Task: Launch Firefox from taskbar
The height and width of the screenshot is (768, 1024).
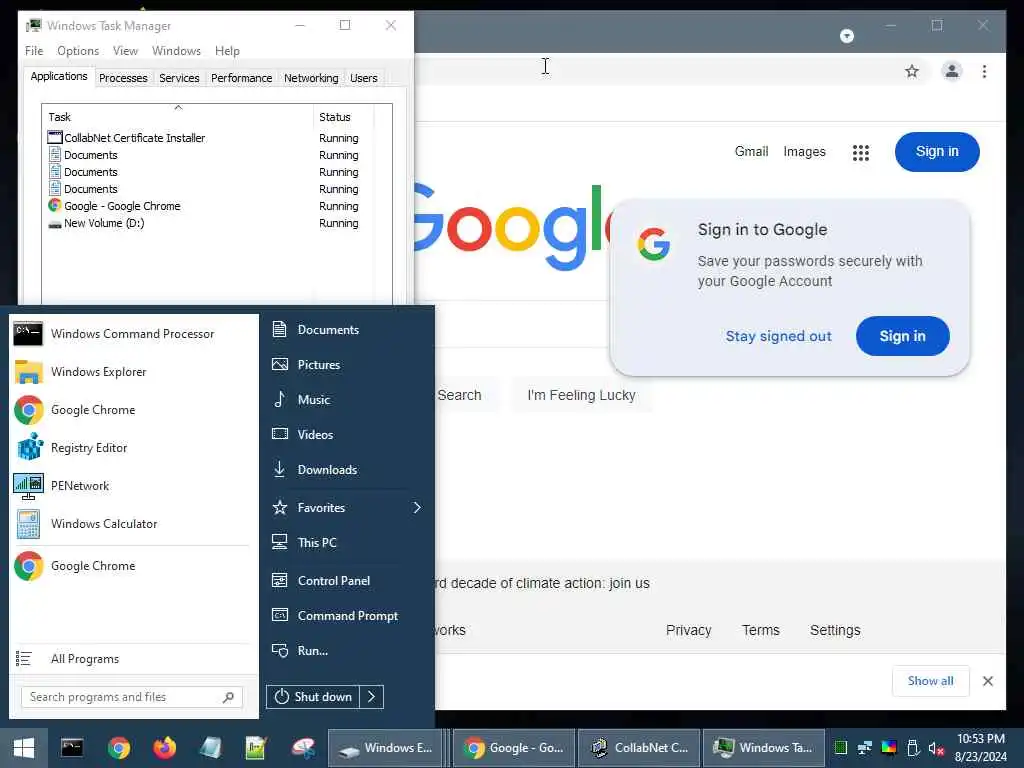Action: point(165,748)
